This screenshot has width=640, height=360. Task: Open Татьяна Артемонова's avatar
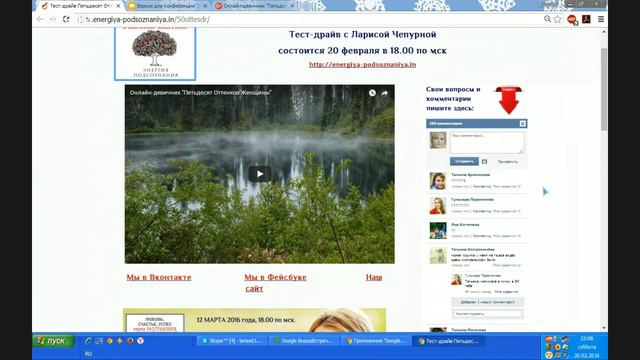click(438, 181)
